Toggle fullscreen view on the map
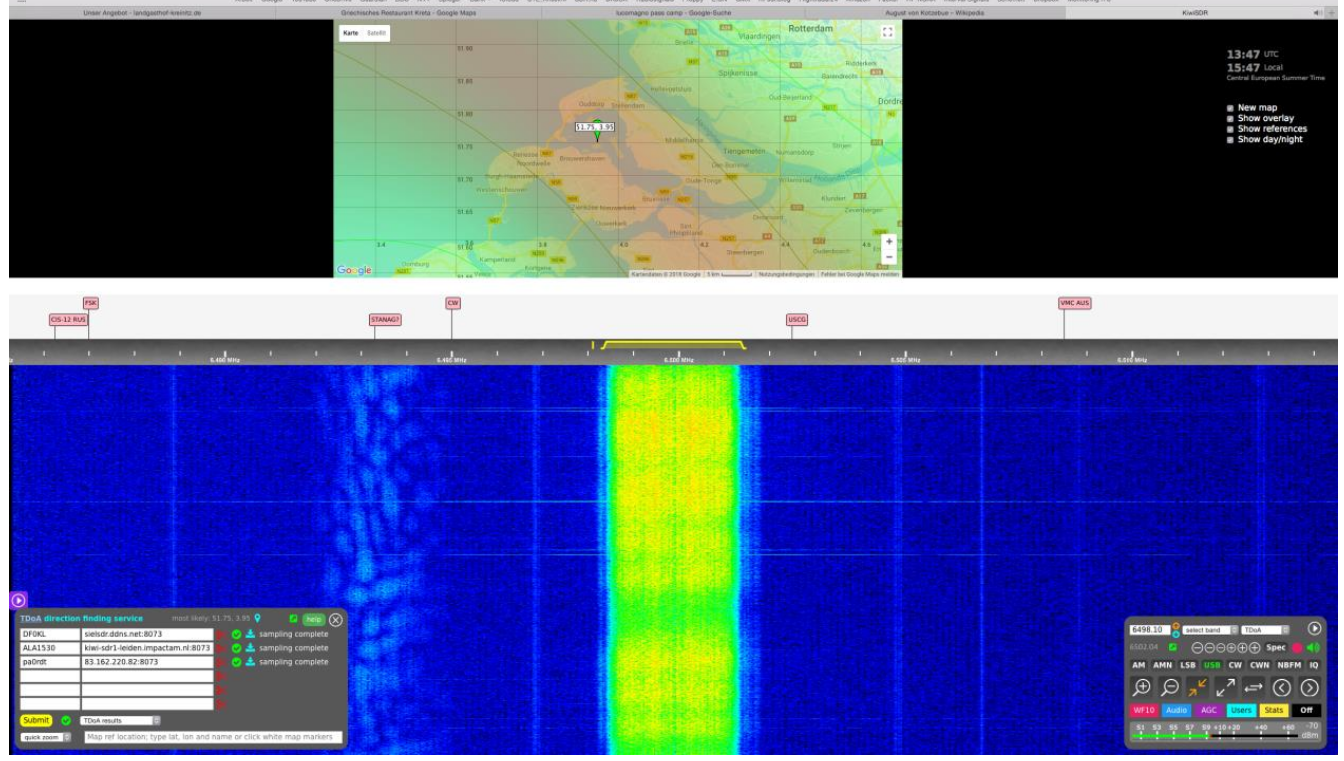Viewport: 1344px width, 761px height. point(887,32)
